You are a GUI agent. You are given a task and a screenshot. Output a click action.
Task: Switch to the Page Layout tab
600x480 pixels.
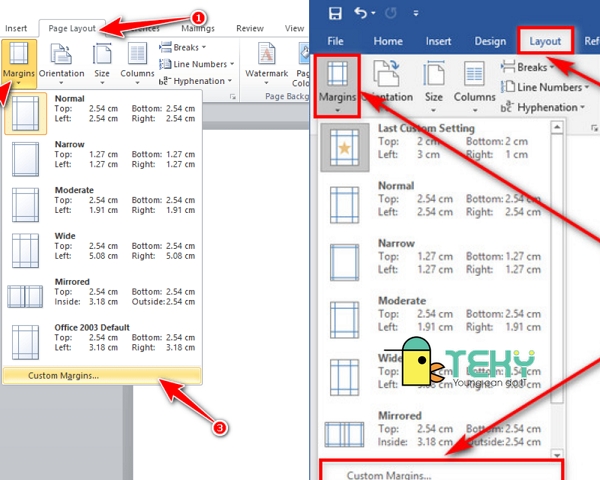tap(72, 28)
